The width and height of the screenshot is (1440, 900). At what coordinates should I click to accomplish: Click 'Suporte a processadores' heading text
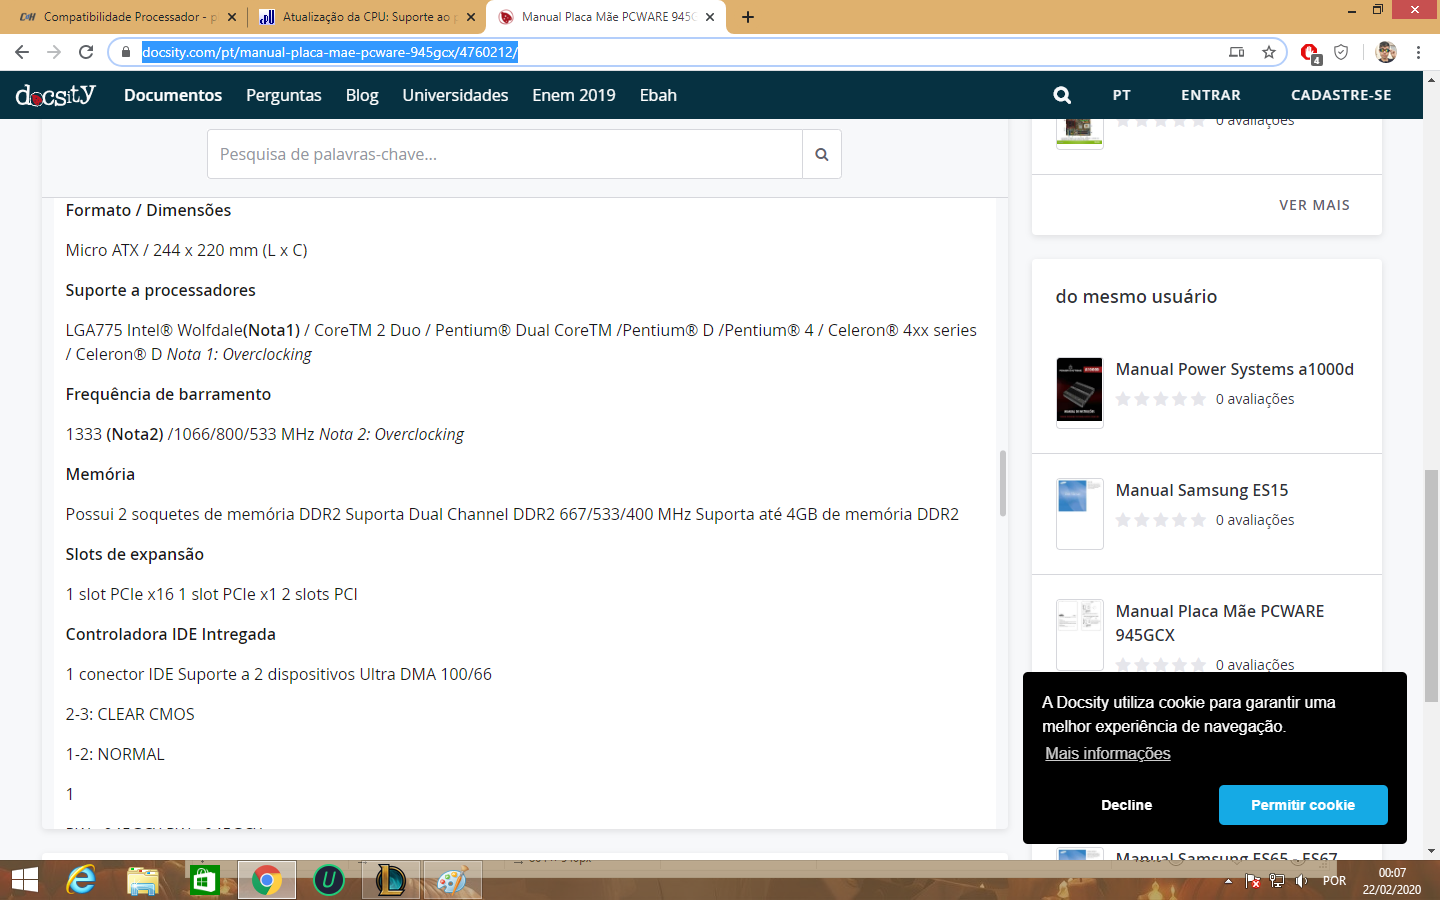coord(161,290)
